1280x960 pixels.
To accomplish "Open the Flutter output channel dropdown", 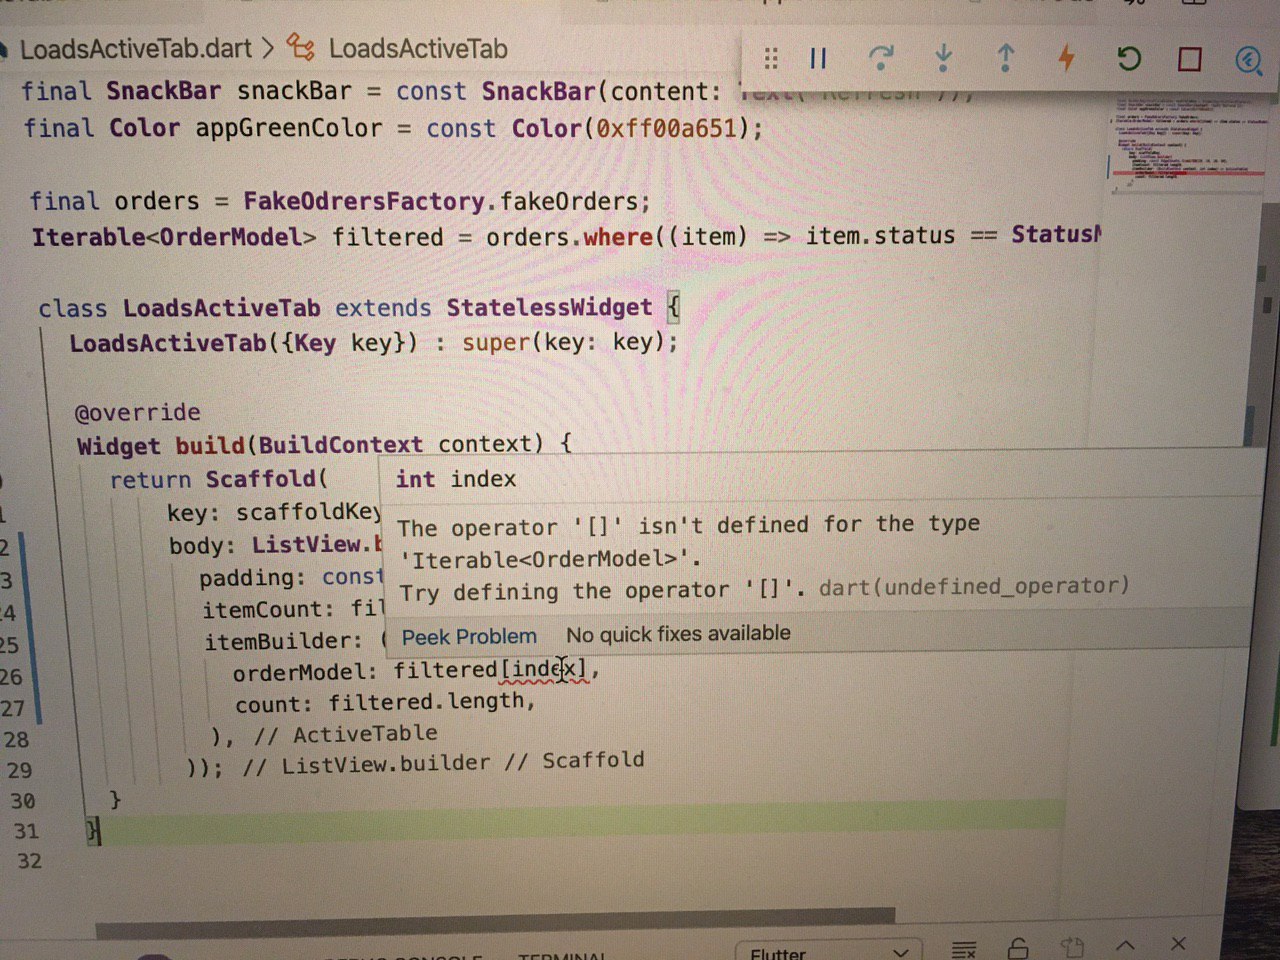I will coord(828,952).
